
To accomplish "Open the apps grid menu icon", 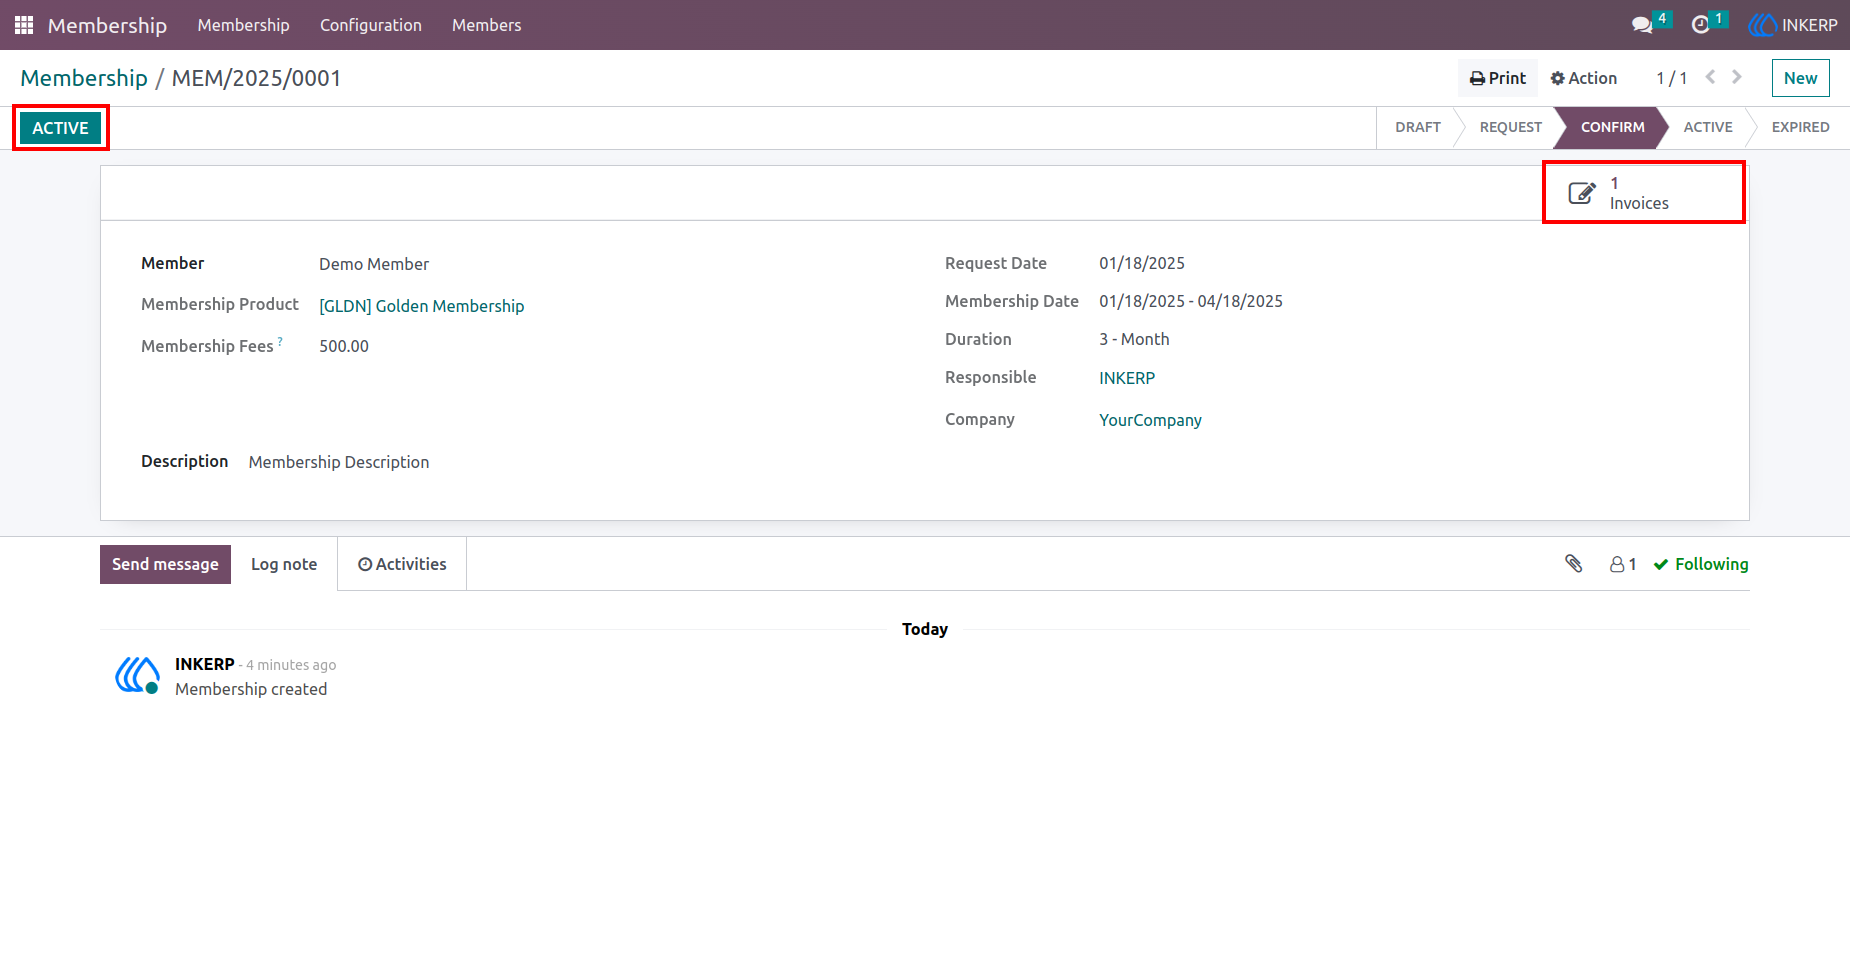I will coord(24,25).
